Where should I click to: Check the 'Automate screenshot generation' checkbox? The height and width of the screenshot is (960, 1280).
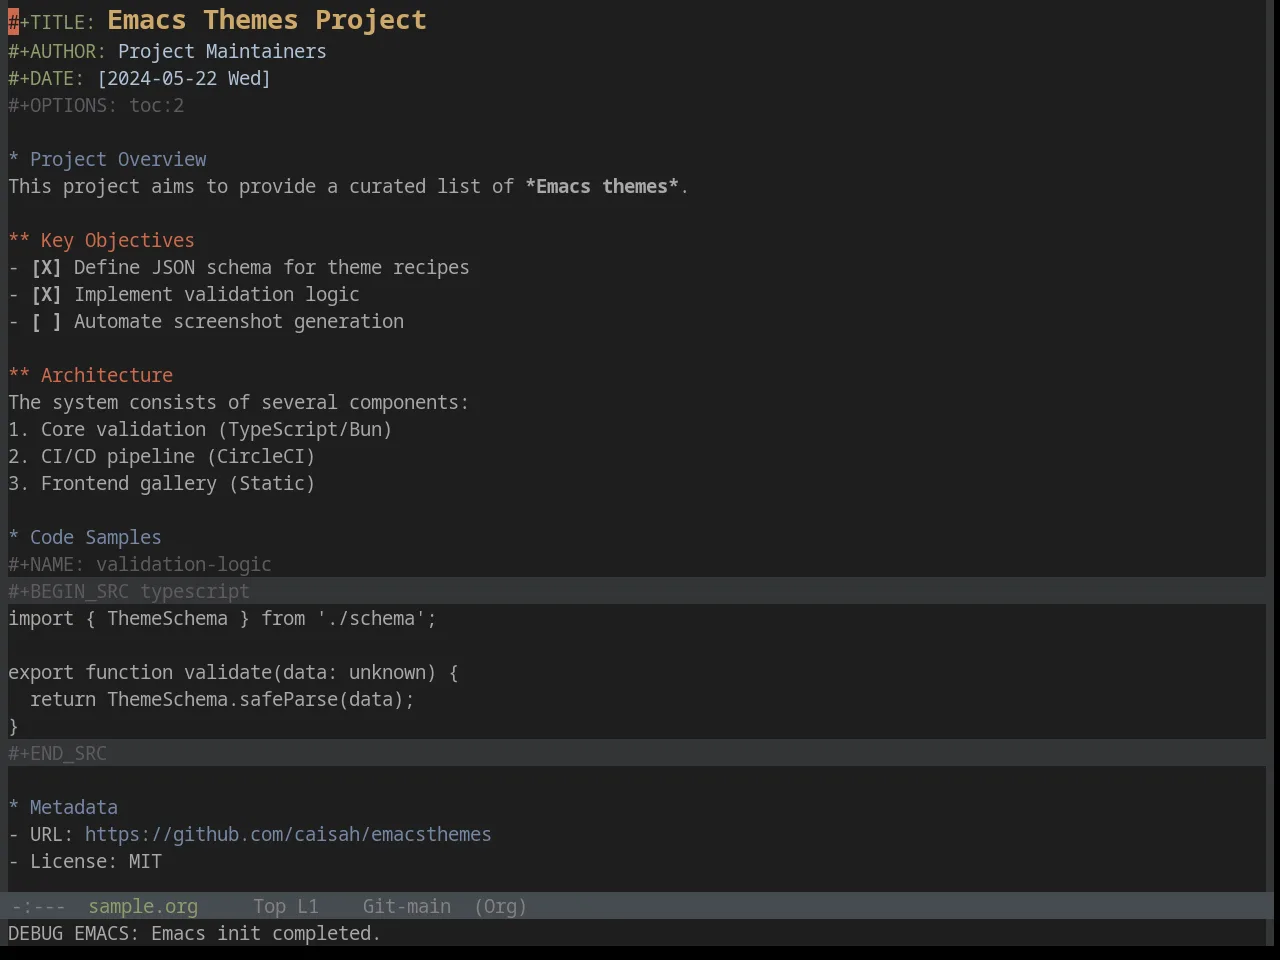click(x=46, y=322)
